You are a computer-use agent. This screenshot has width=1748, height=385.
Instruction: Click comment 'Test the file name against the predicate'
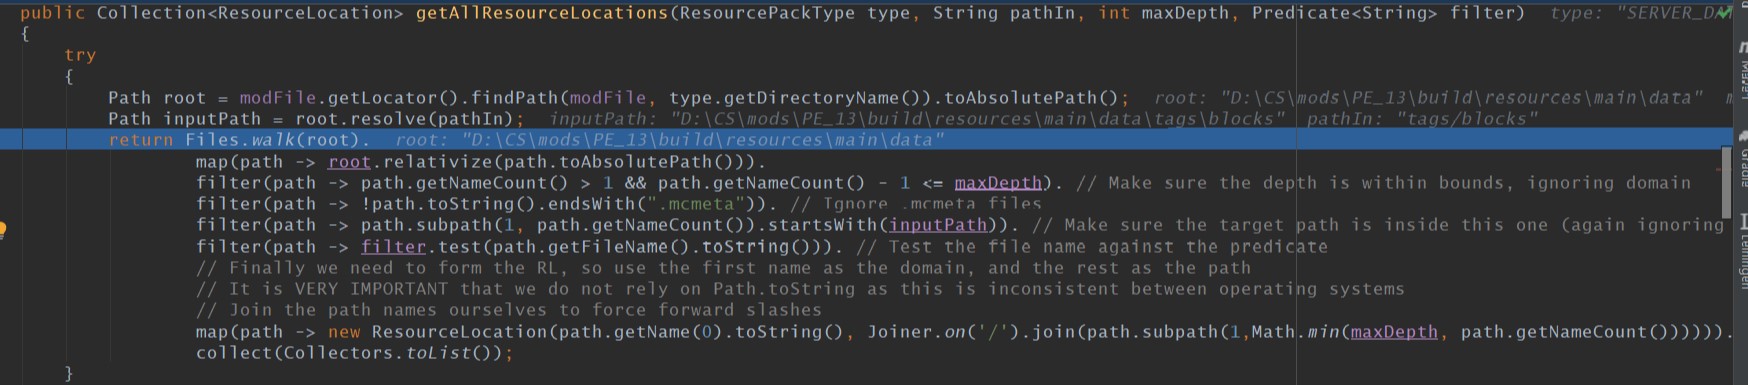click(1092, 246)
